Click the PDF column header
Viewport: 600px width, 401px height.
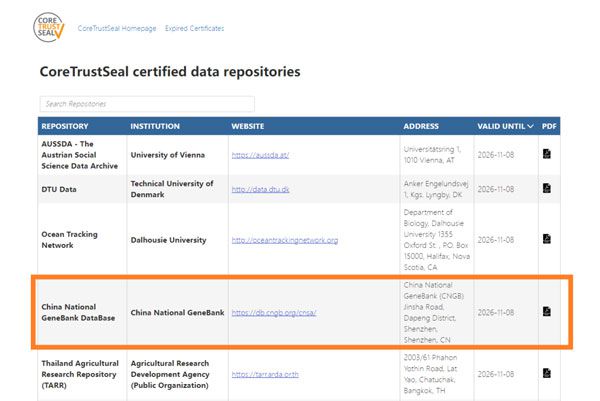pos(549,126)
